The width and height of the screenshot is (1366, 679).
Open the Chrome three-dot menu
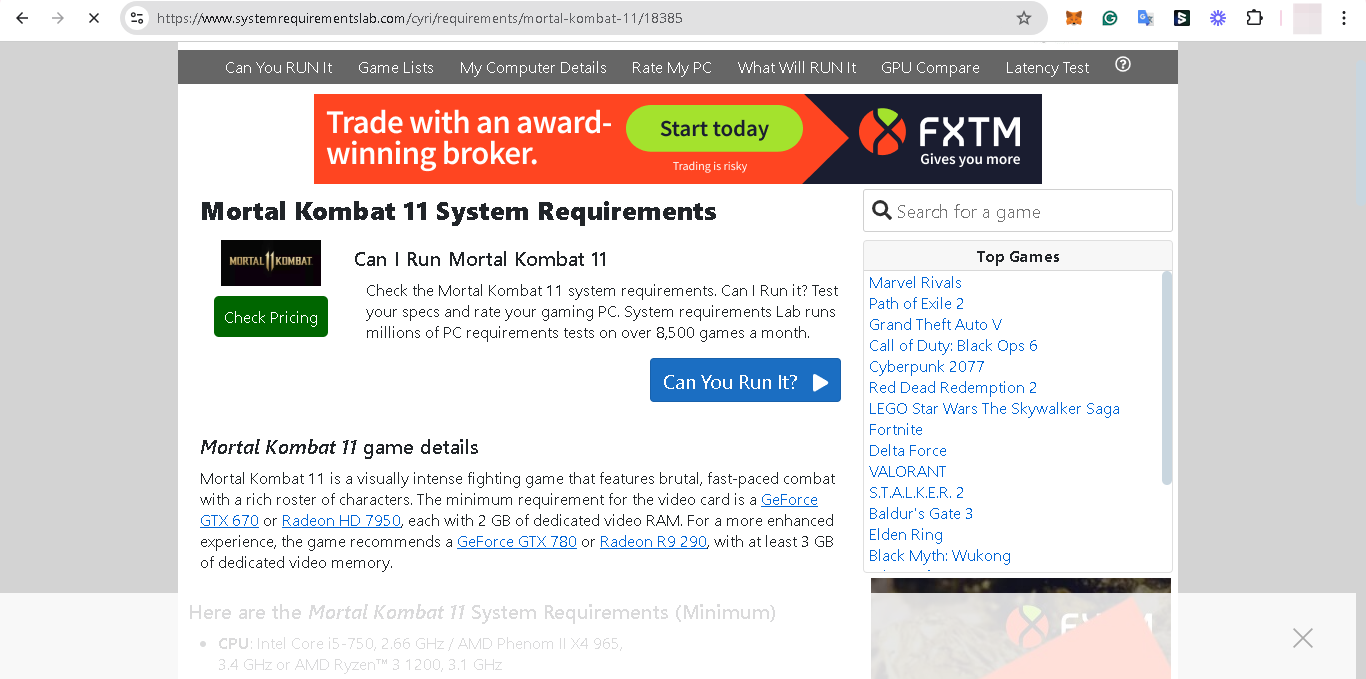(x=1344, y=18)
